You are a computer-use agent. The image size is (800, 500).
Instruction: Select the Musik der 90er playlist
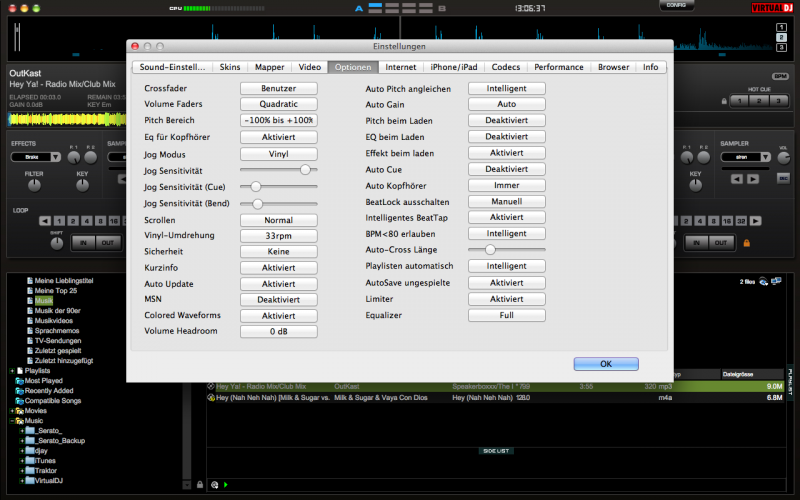pyautogui.click(x=57, y=311)
